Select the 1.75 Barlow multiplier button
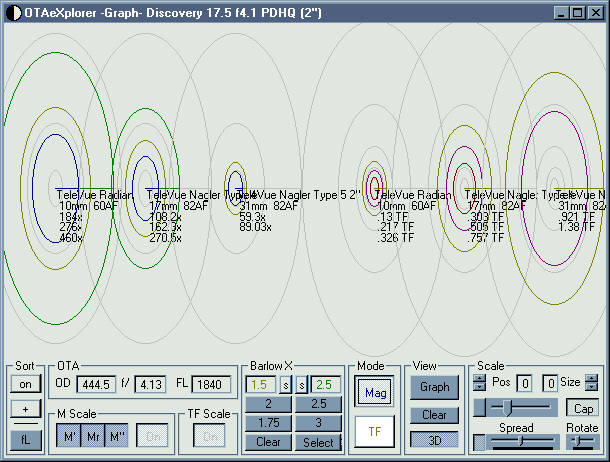610x462 pixels. [x=268, y=423]
